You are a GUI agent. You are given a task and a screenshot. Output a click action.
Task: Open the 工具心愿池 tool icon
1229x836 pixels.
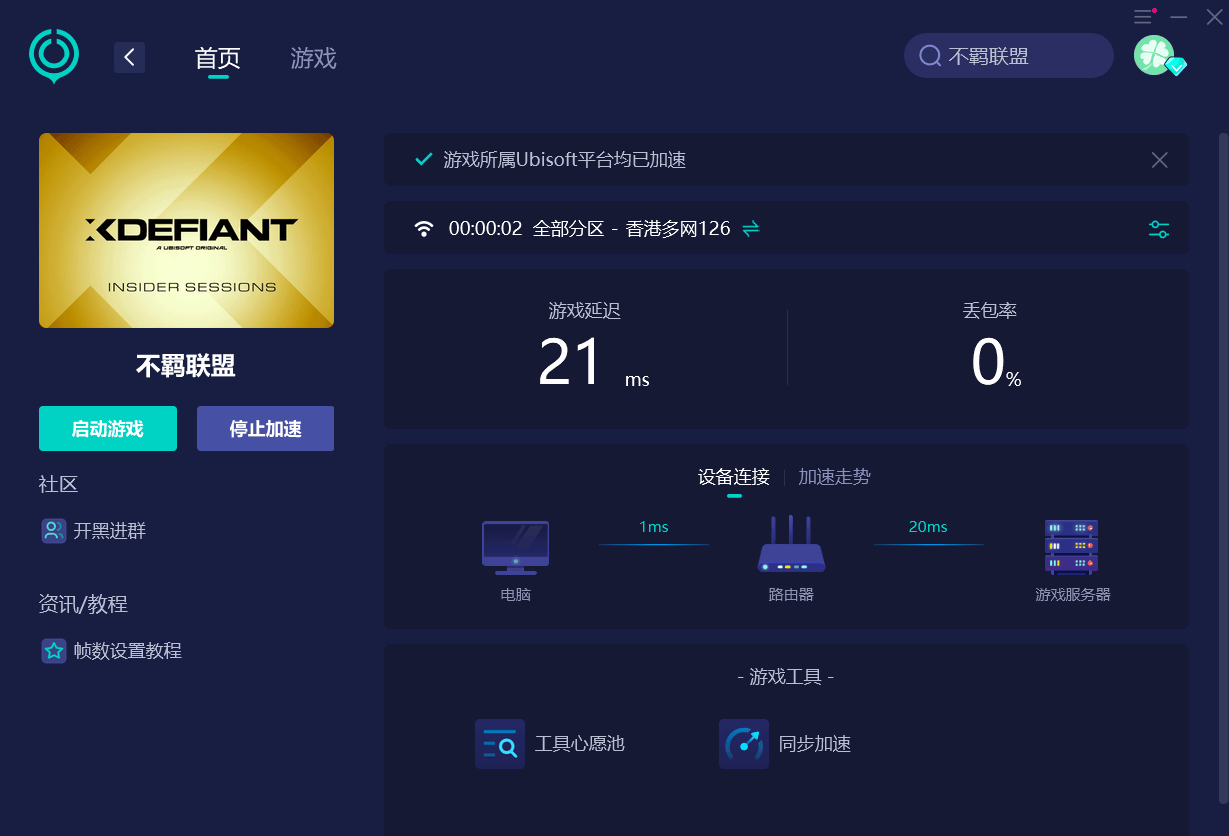tap(500, 744)
